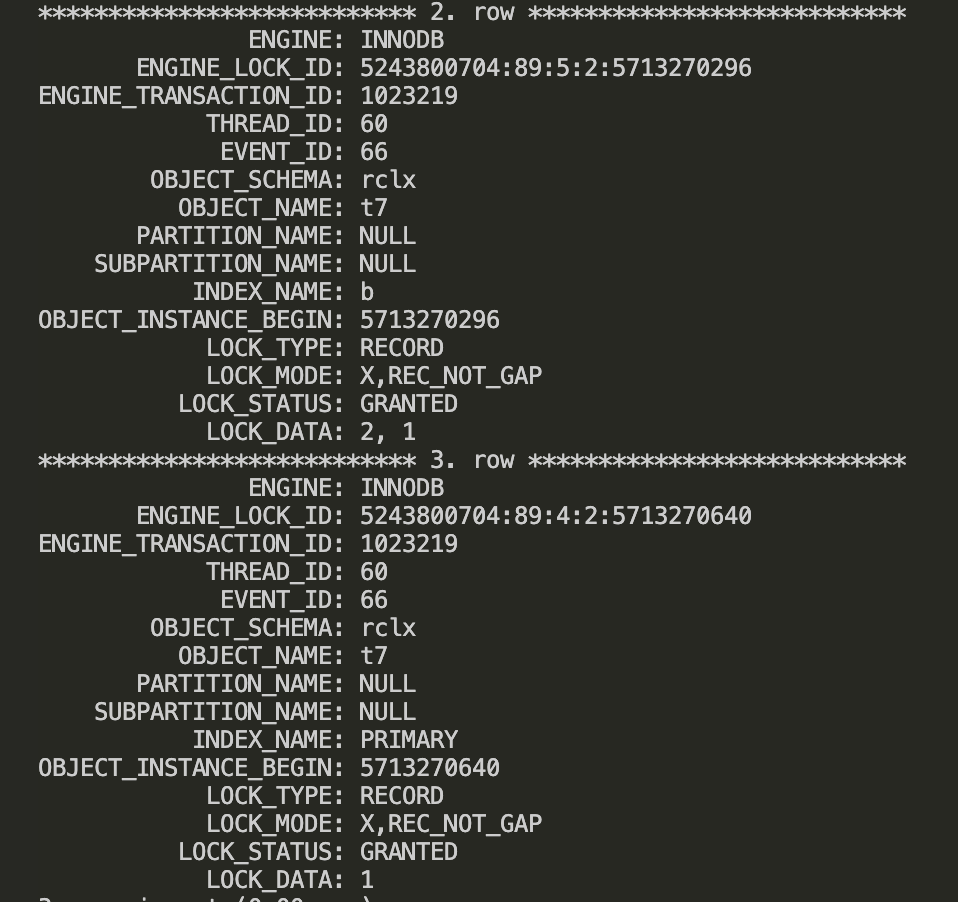Click OBJECT_INSTANCE_BEGIN value 5713270640
Image resolution: width=958 pixels, height=902 pixels.
click(429, 768)
